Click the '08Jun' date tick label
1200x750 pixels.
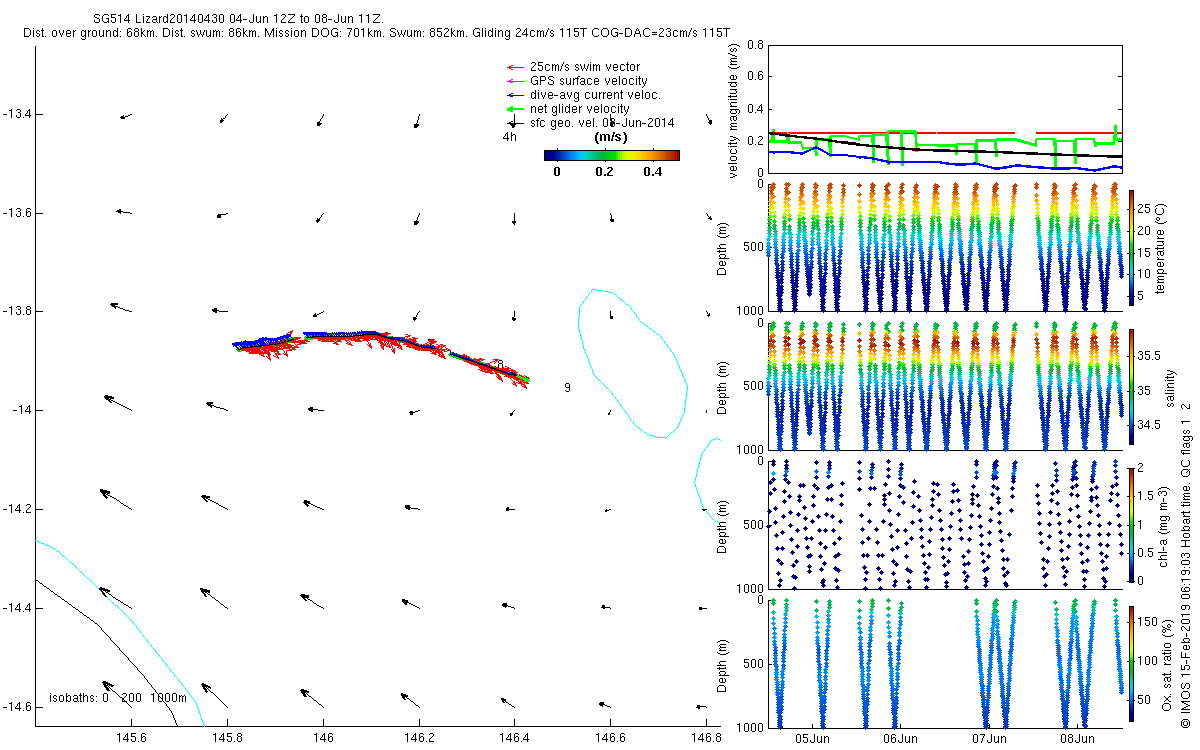tap(1077, 738)
